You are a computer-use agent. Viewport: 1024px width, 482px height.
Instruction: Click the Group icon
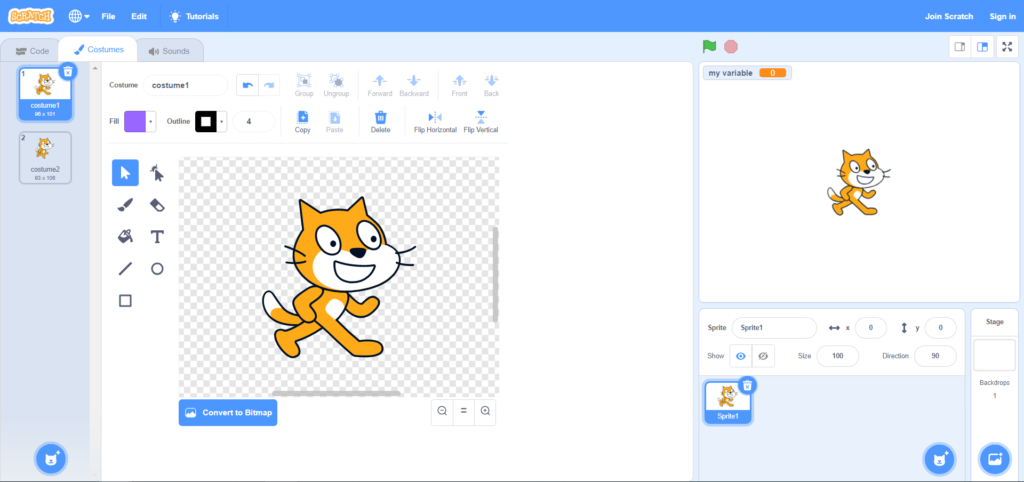304,80
